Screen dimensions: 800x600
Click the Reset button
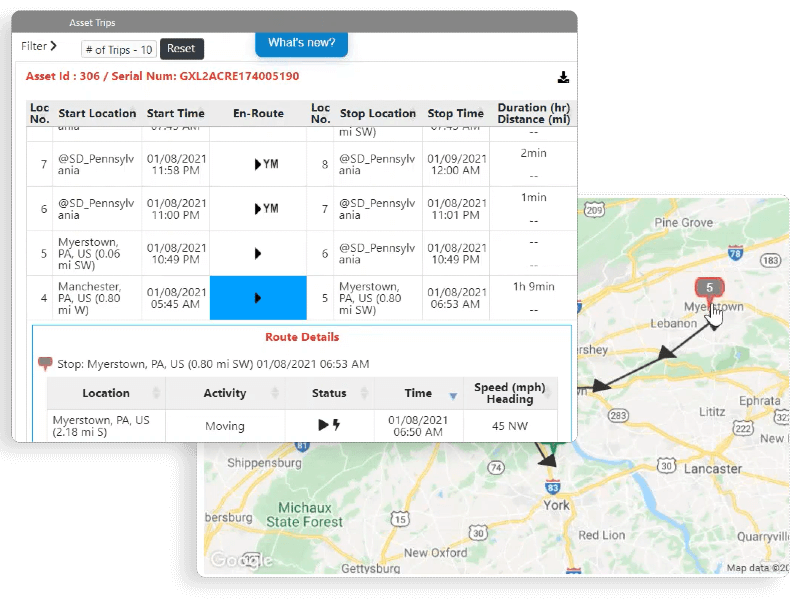(182, 48)
